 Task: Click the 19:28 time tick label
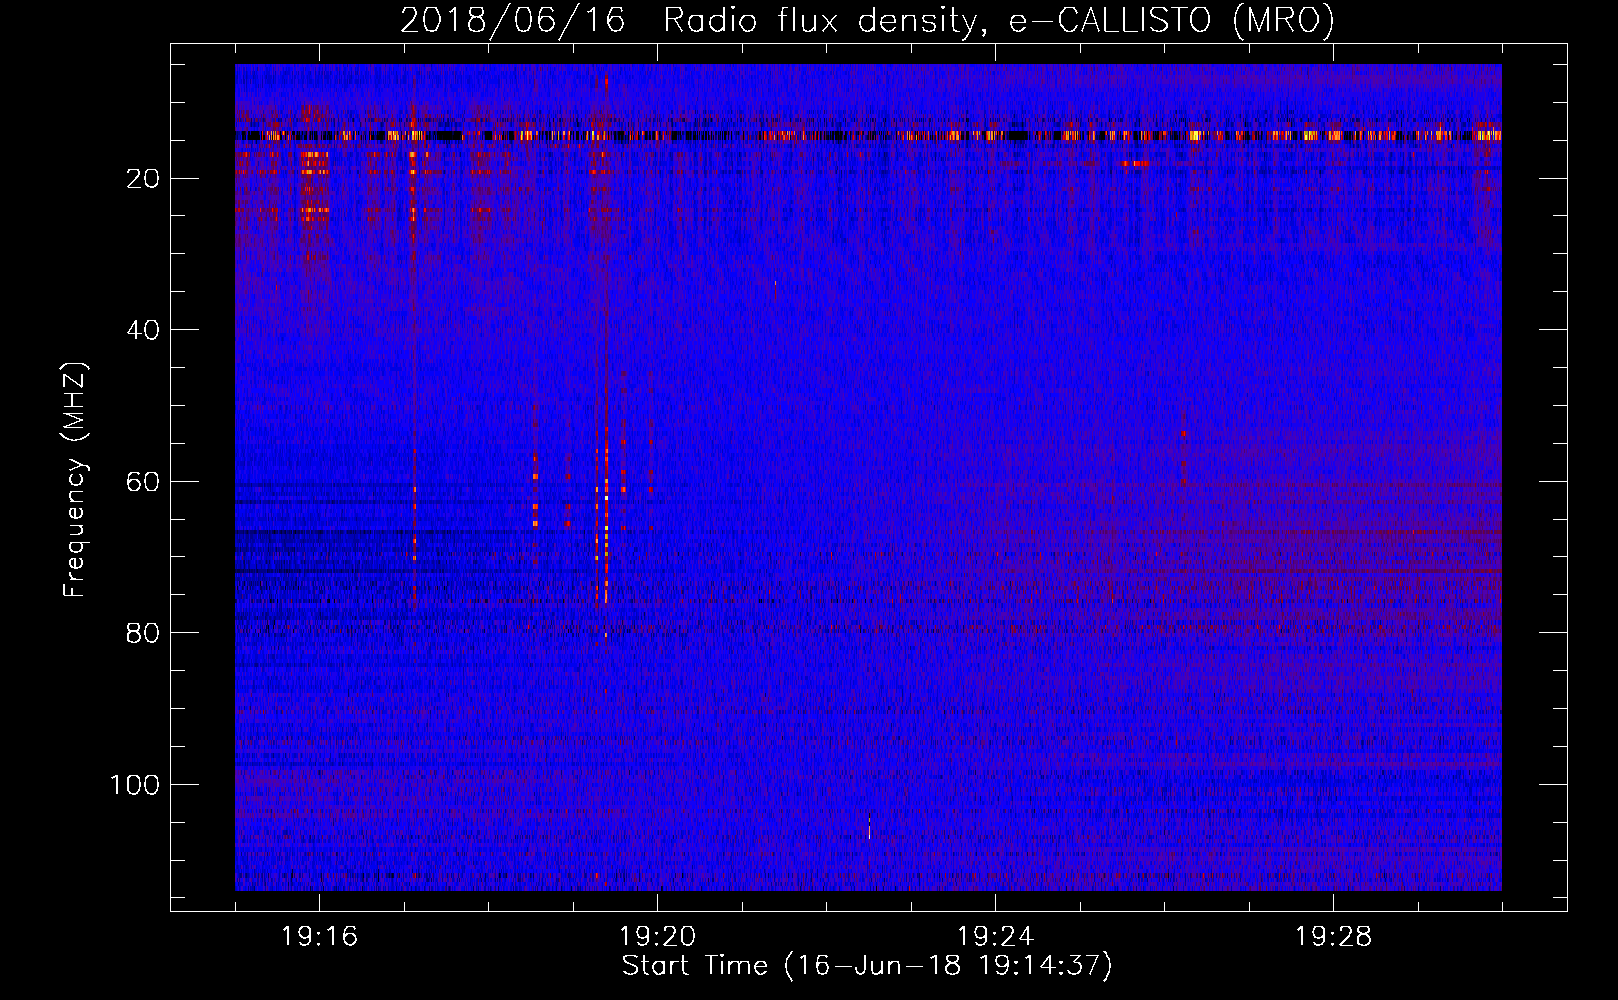coord(1333,937)
